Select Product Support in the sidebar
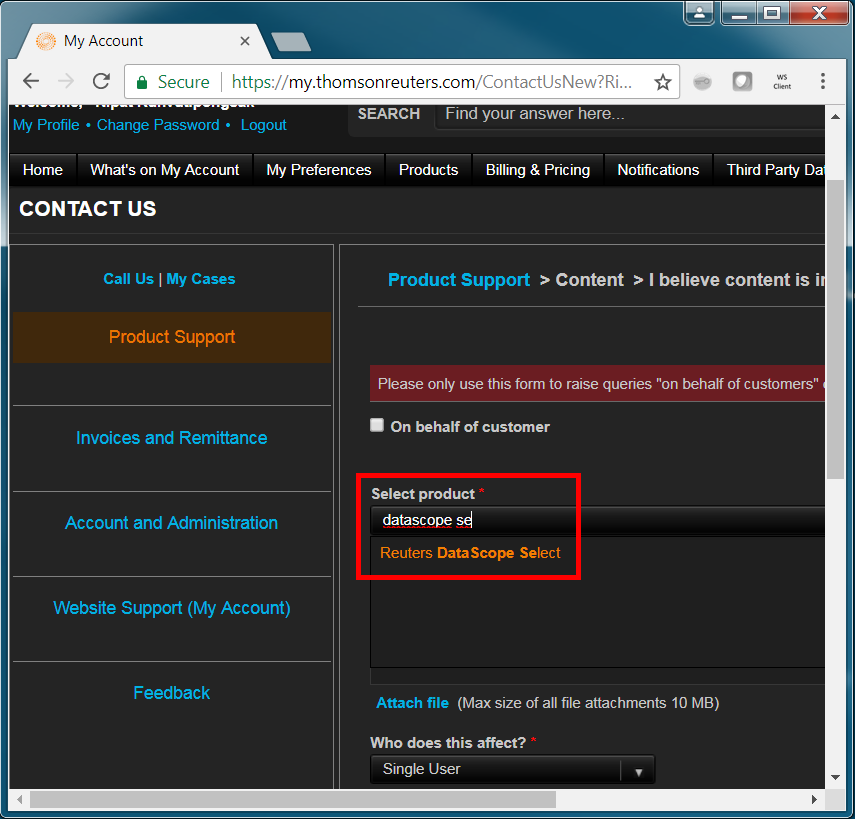855x819 pixels. [x=172, y=337]
